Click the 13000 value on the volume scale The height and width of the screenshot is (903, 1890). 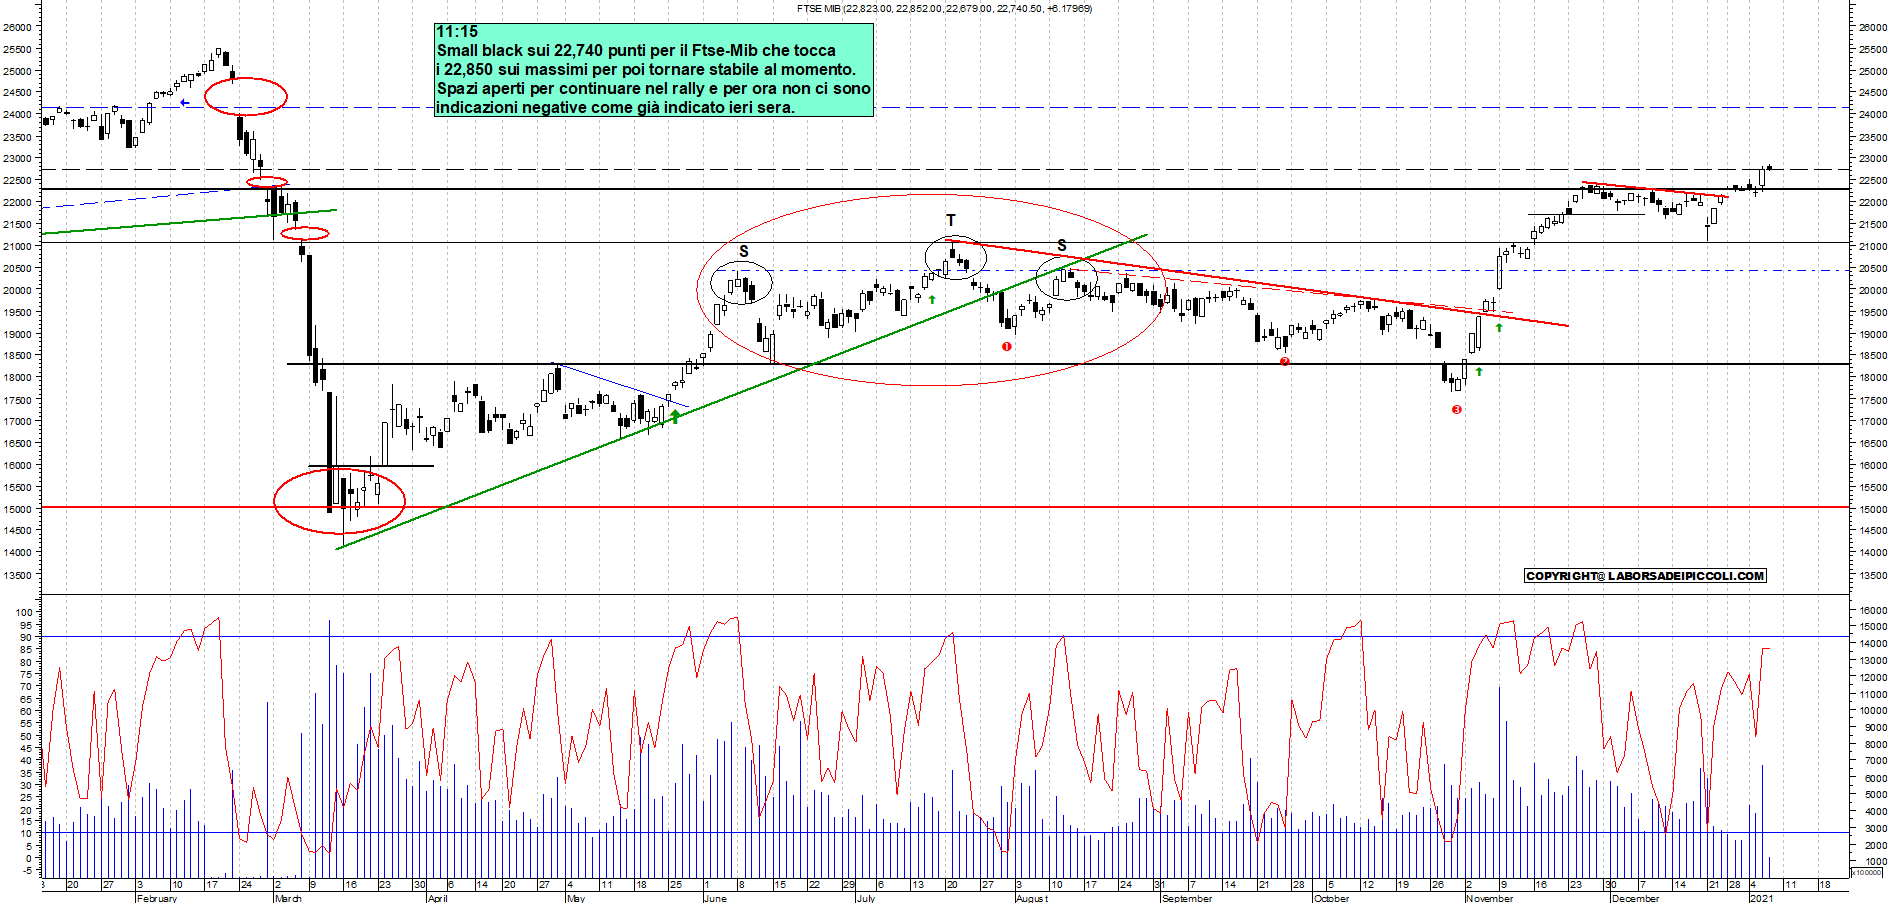click(x=1872, y=660)
